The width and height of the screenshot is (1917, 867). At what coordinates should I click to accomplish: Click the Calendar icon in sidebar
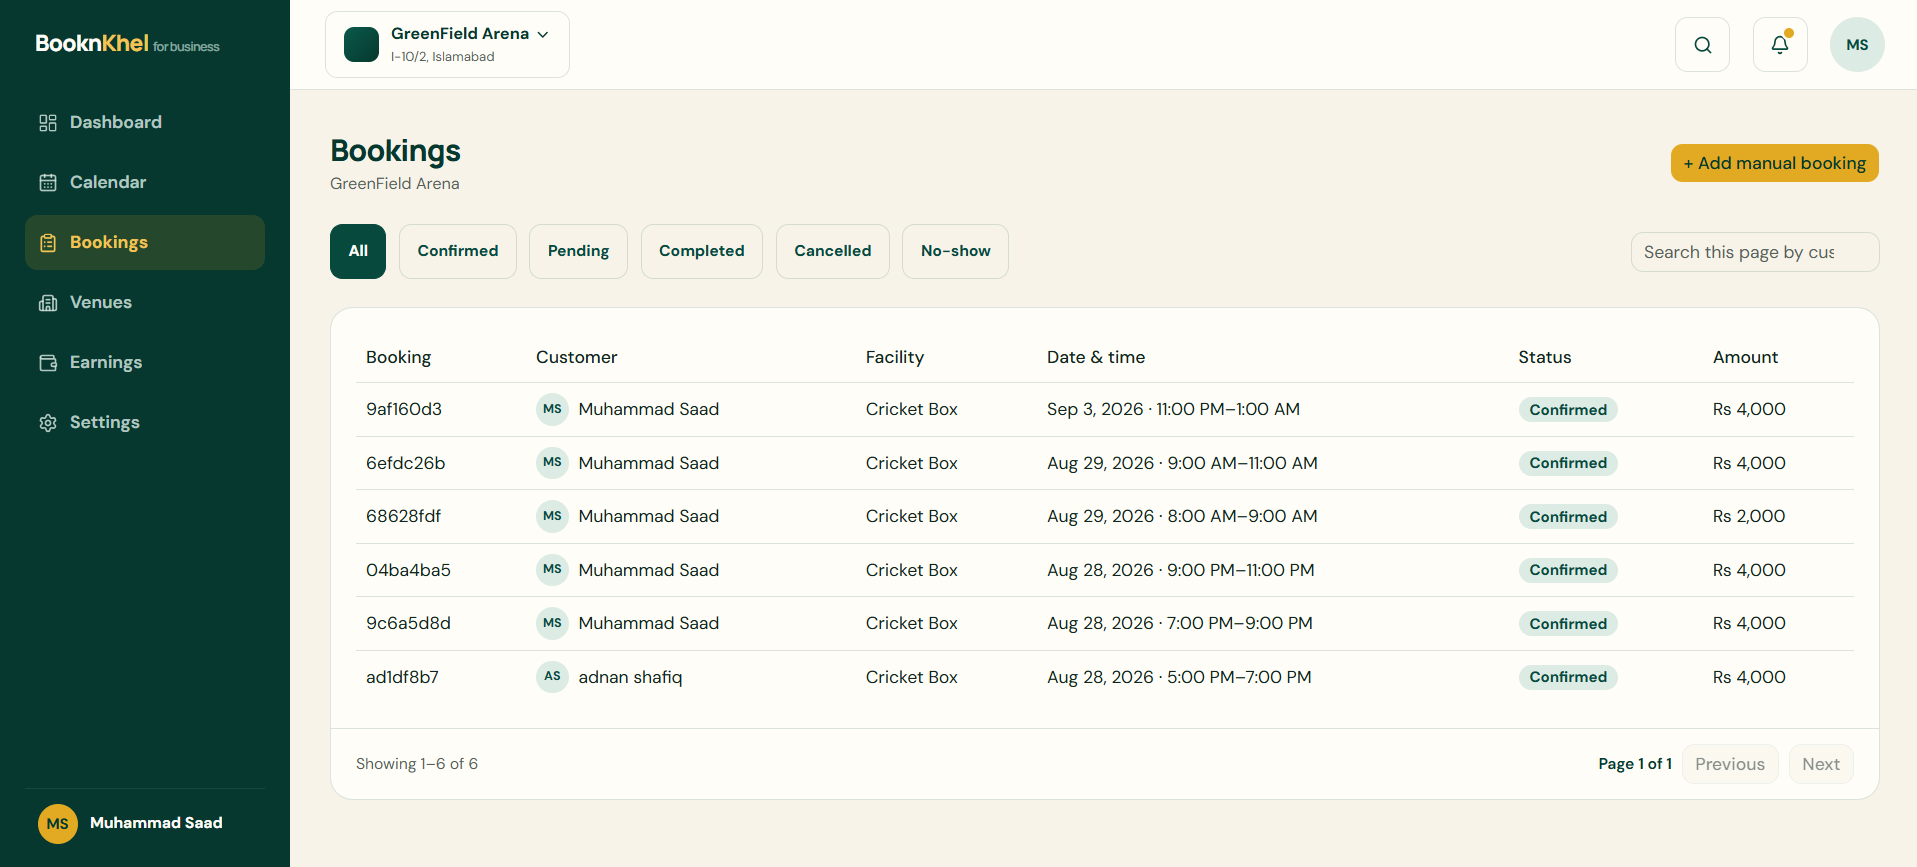click(48, 183)
